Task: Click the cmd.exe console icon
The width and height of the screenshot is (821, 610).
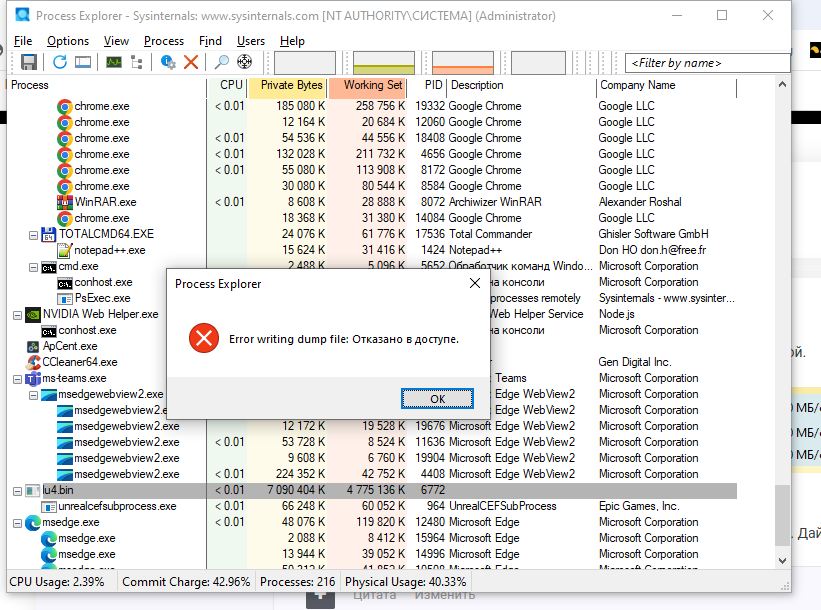Action: 49,267
